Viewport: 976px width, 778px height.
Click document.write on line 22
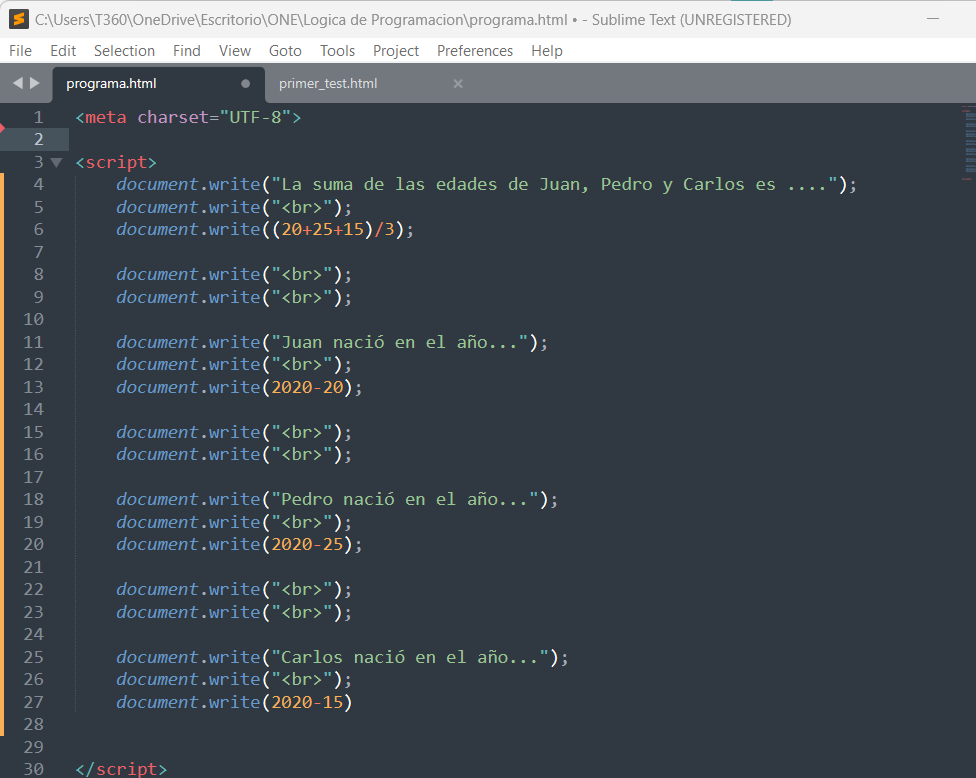(188, 589)
